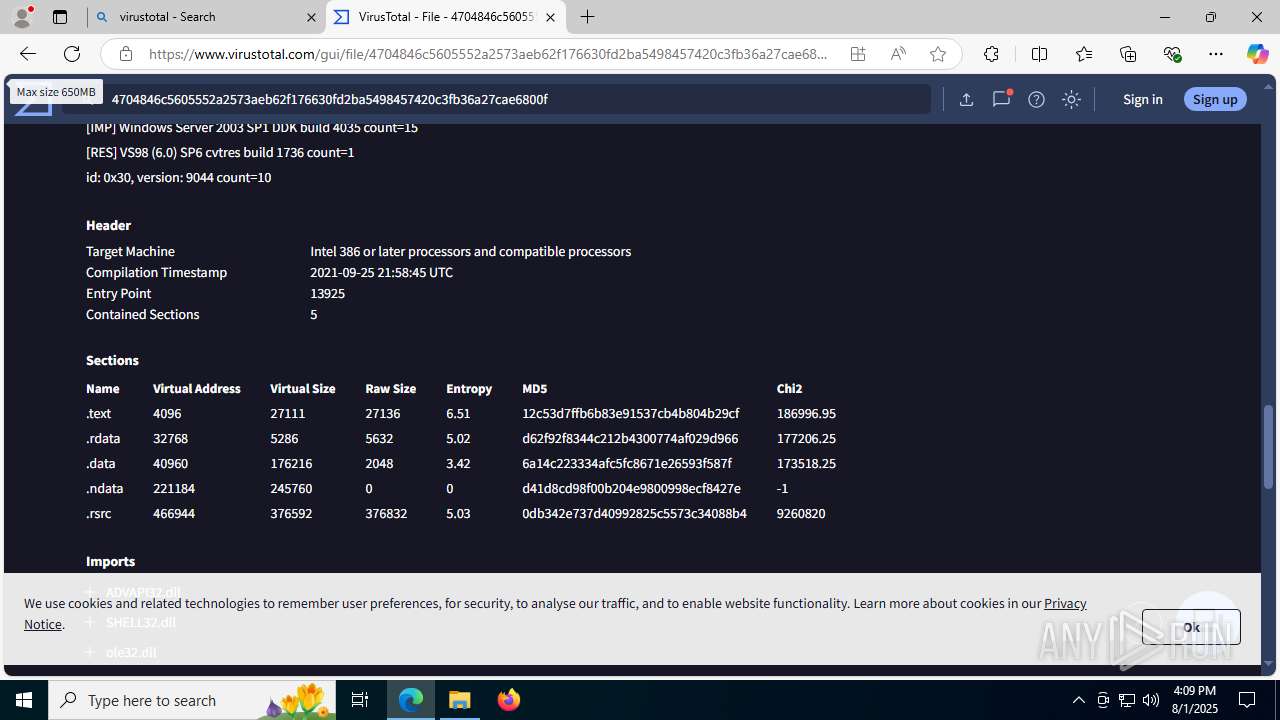
Task: Click Sign in link
Action: tap(1142, 99)
